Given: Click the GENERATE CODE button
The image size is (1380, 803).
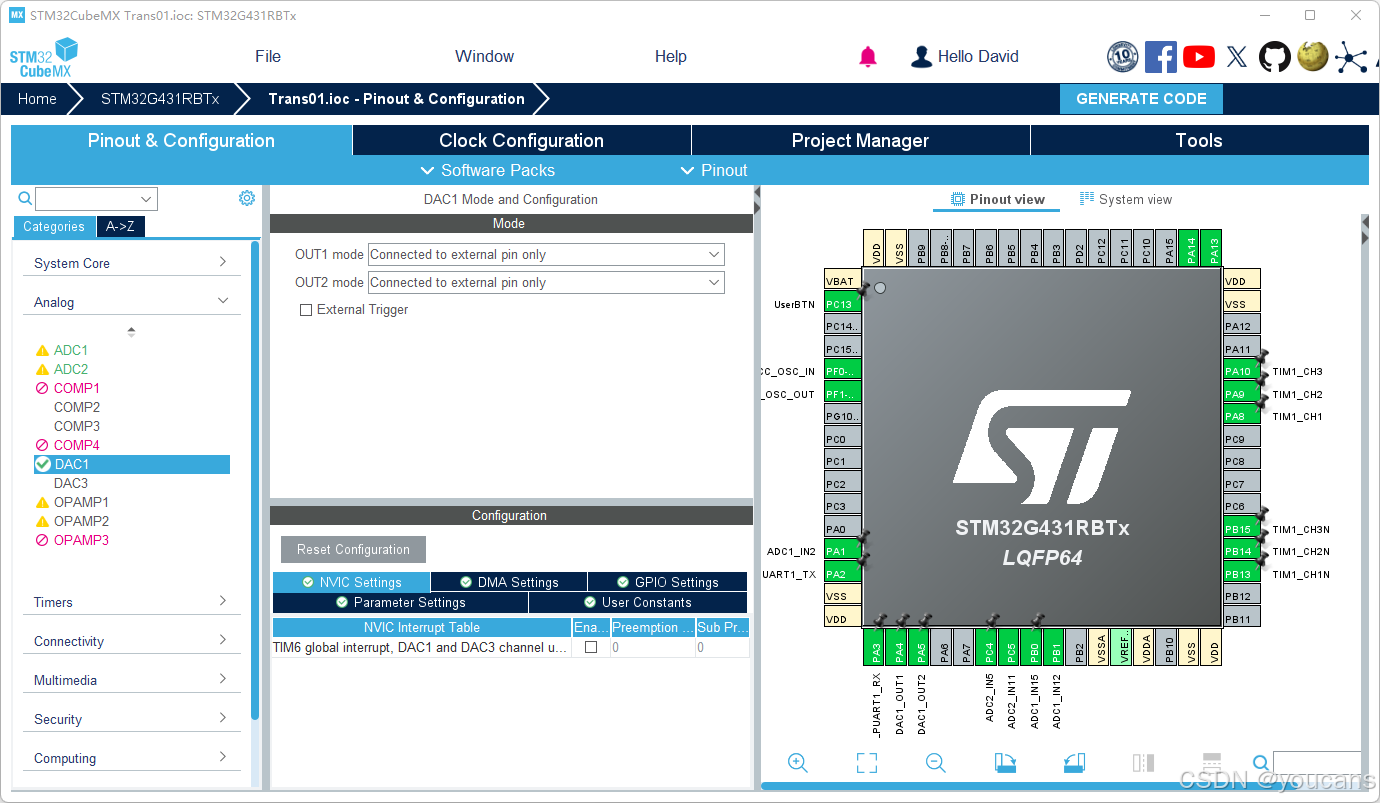Looking at the screenshot, I should click(x=1141, y=99).
